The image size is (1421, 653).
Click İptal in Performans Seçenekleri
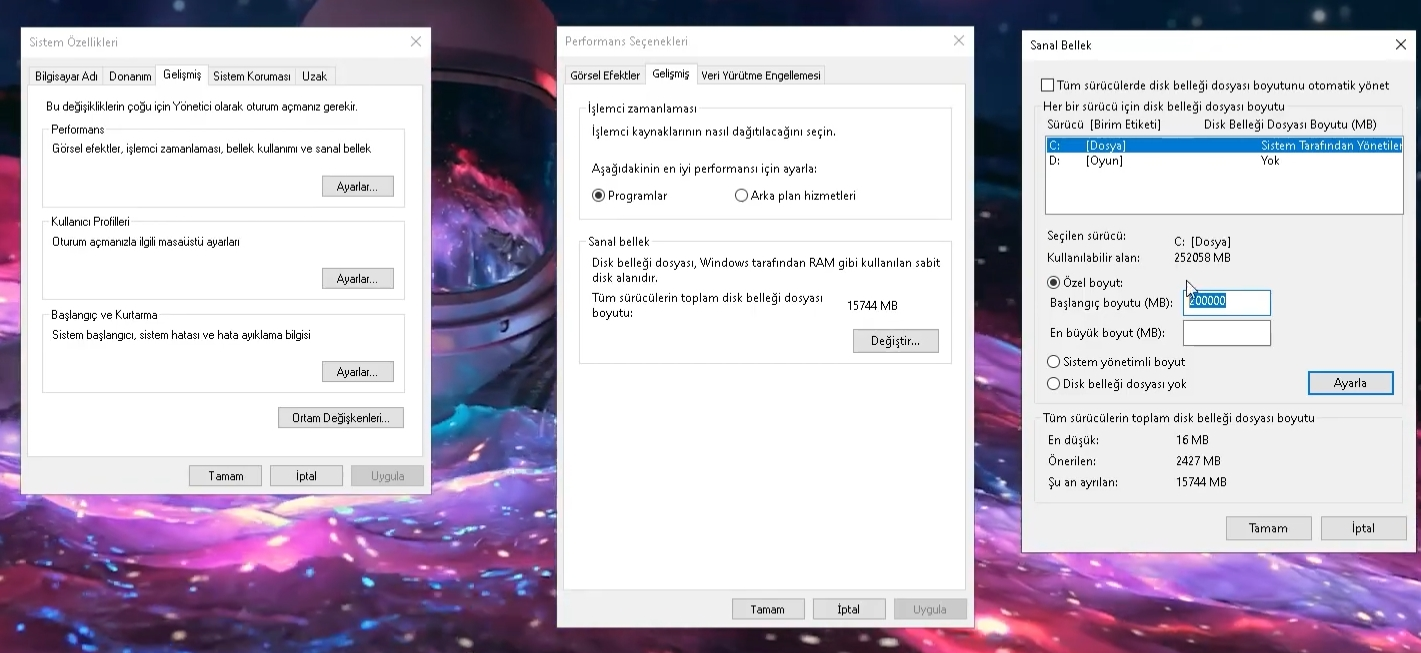click(x=849, y=609)
